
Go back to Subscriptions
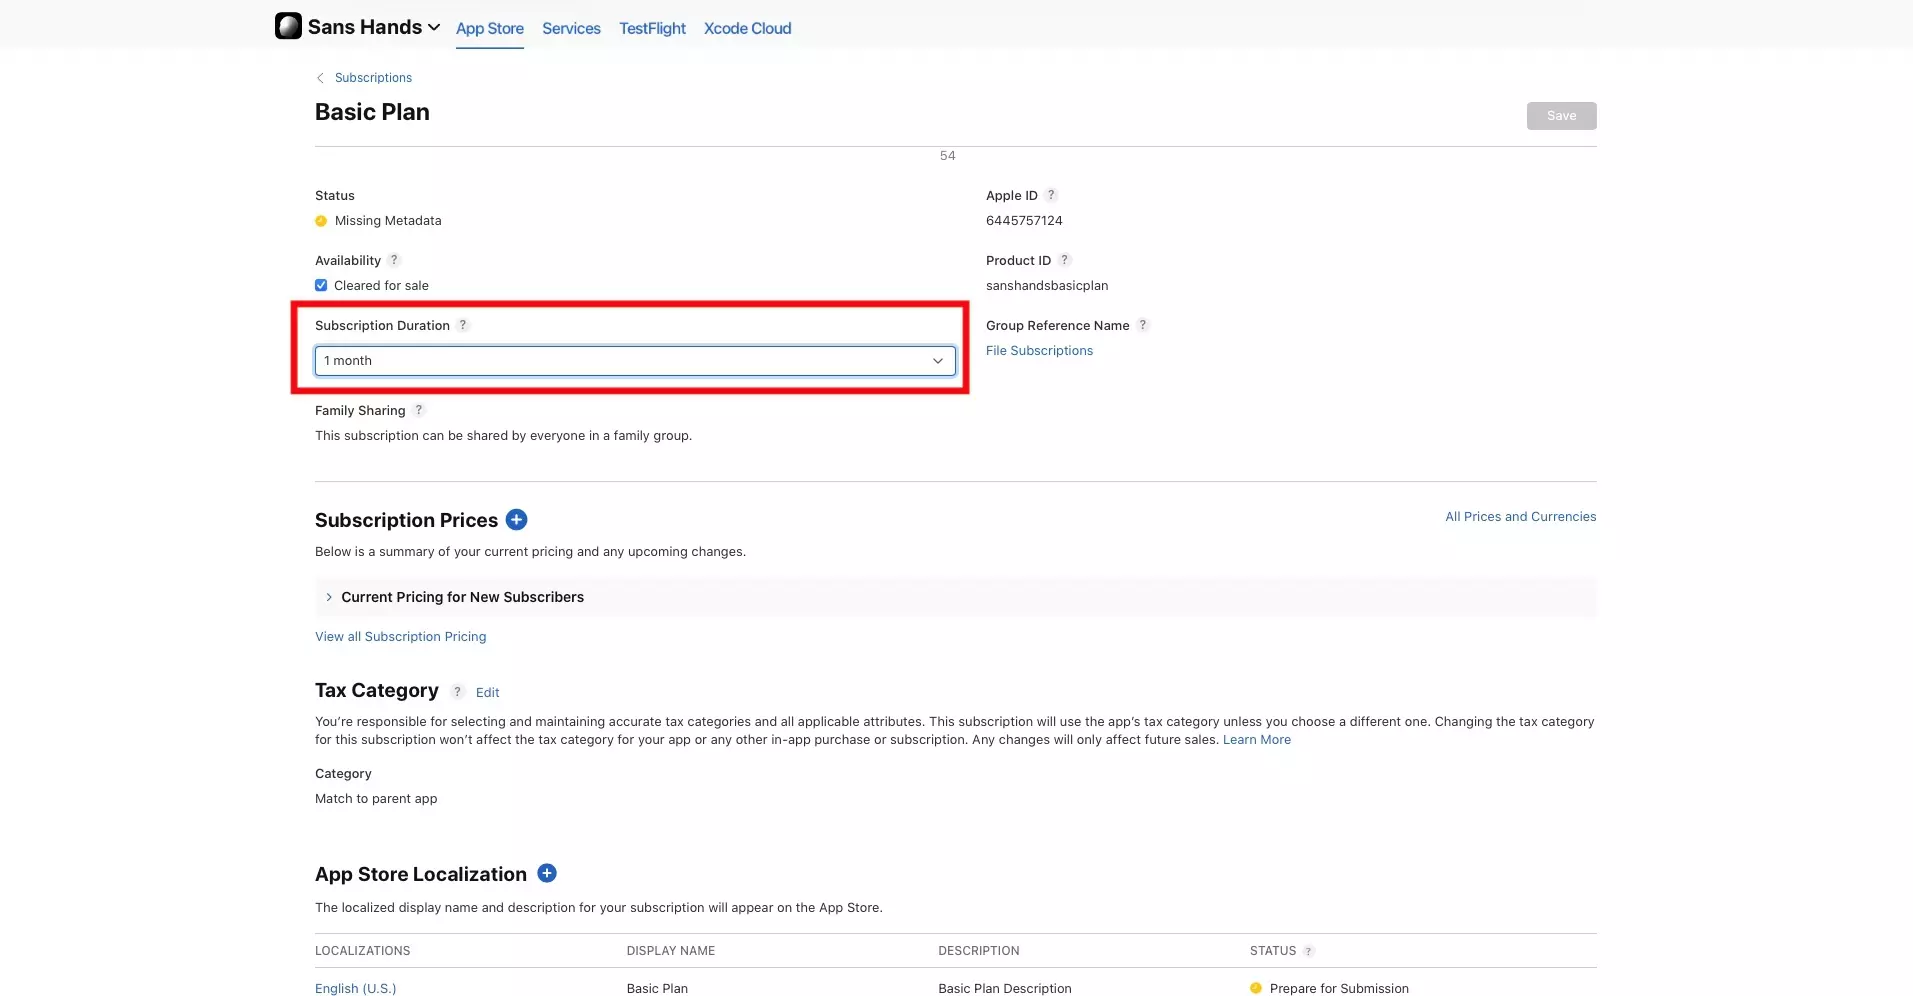click(372, 78)
